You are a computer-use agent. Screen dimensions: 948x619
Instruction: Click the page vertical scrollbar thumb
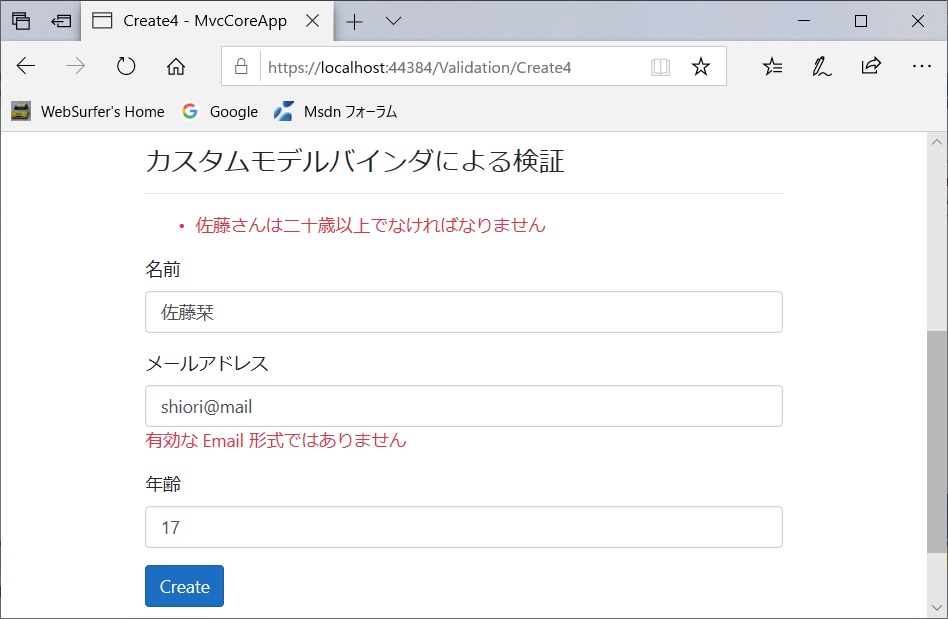(936, 440)
